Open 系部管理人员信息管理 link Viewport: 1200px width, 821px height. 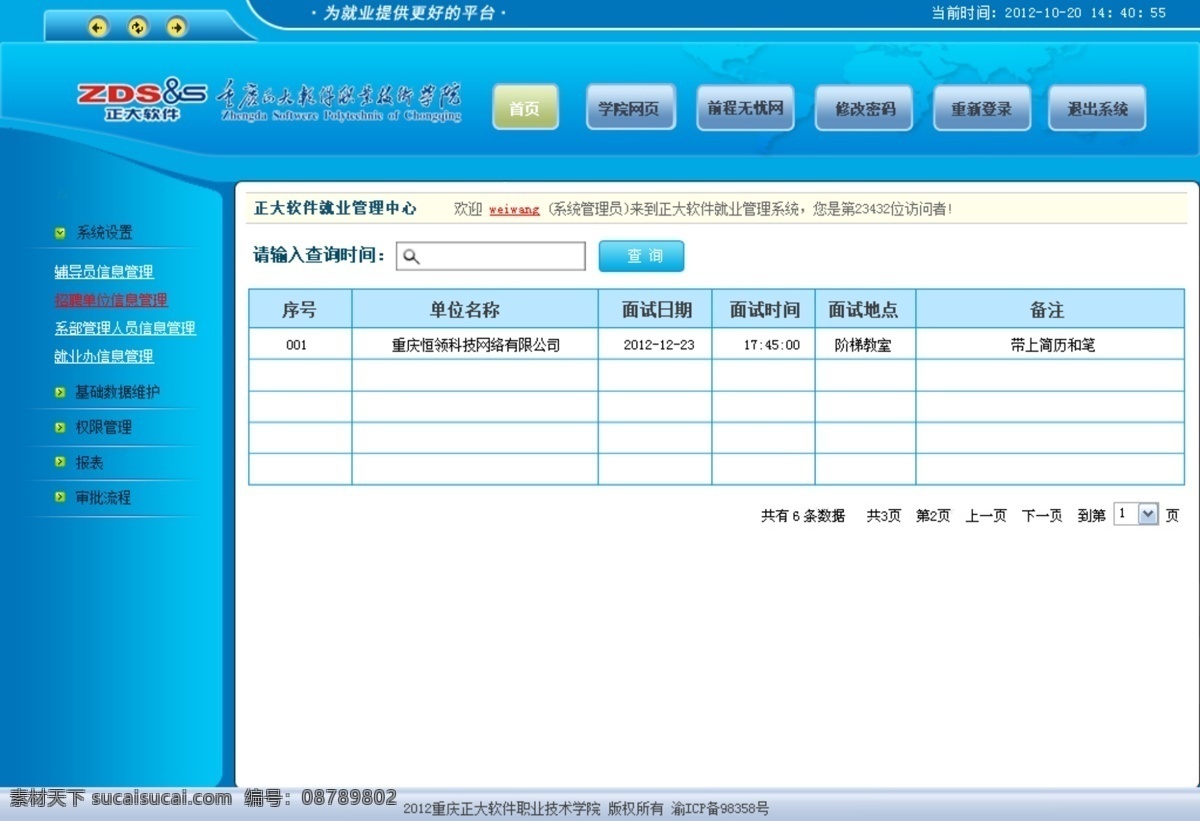click(x=125, y=328)
